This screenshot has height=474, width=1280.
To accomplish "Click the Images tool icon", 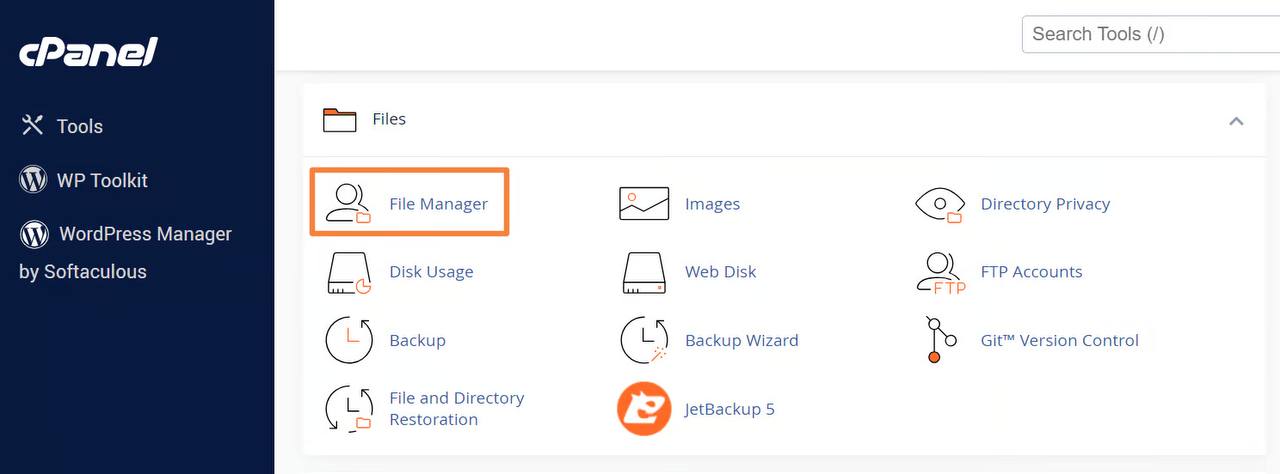I will pyautogui.click(x=644, y=203).
